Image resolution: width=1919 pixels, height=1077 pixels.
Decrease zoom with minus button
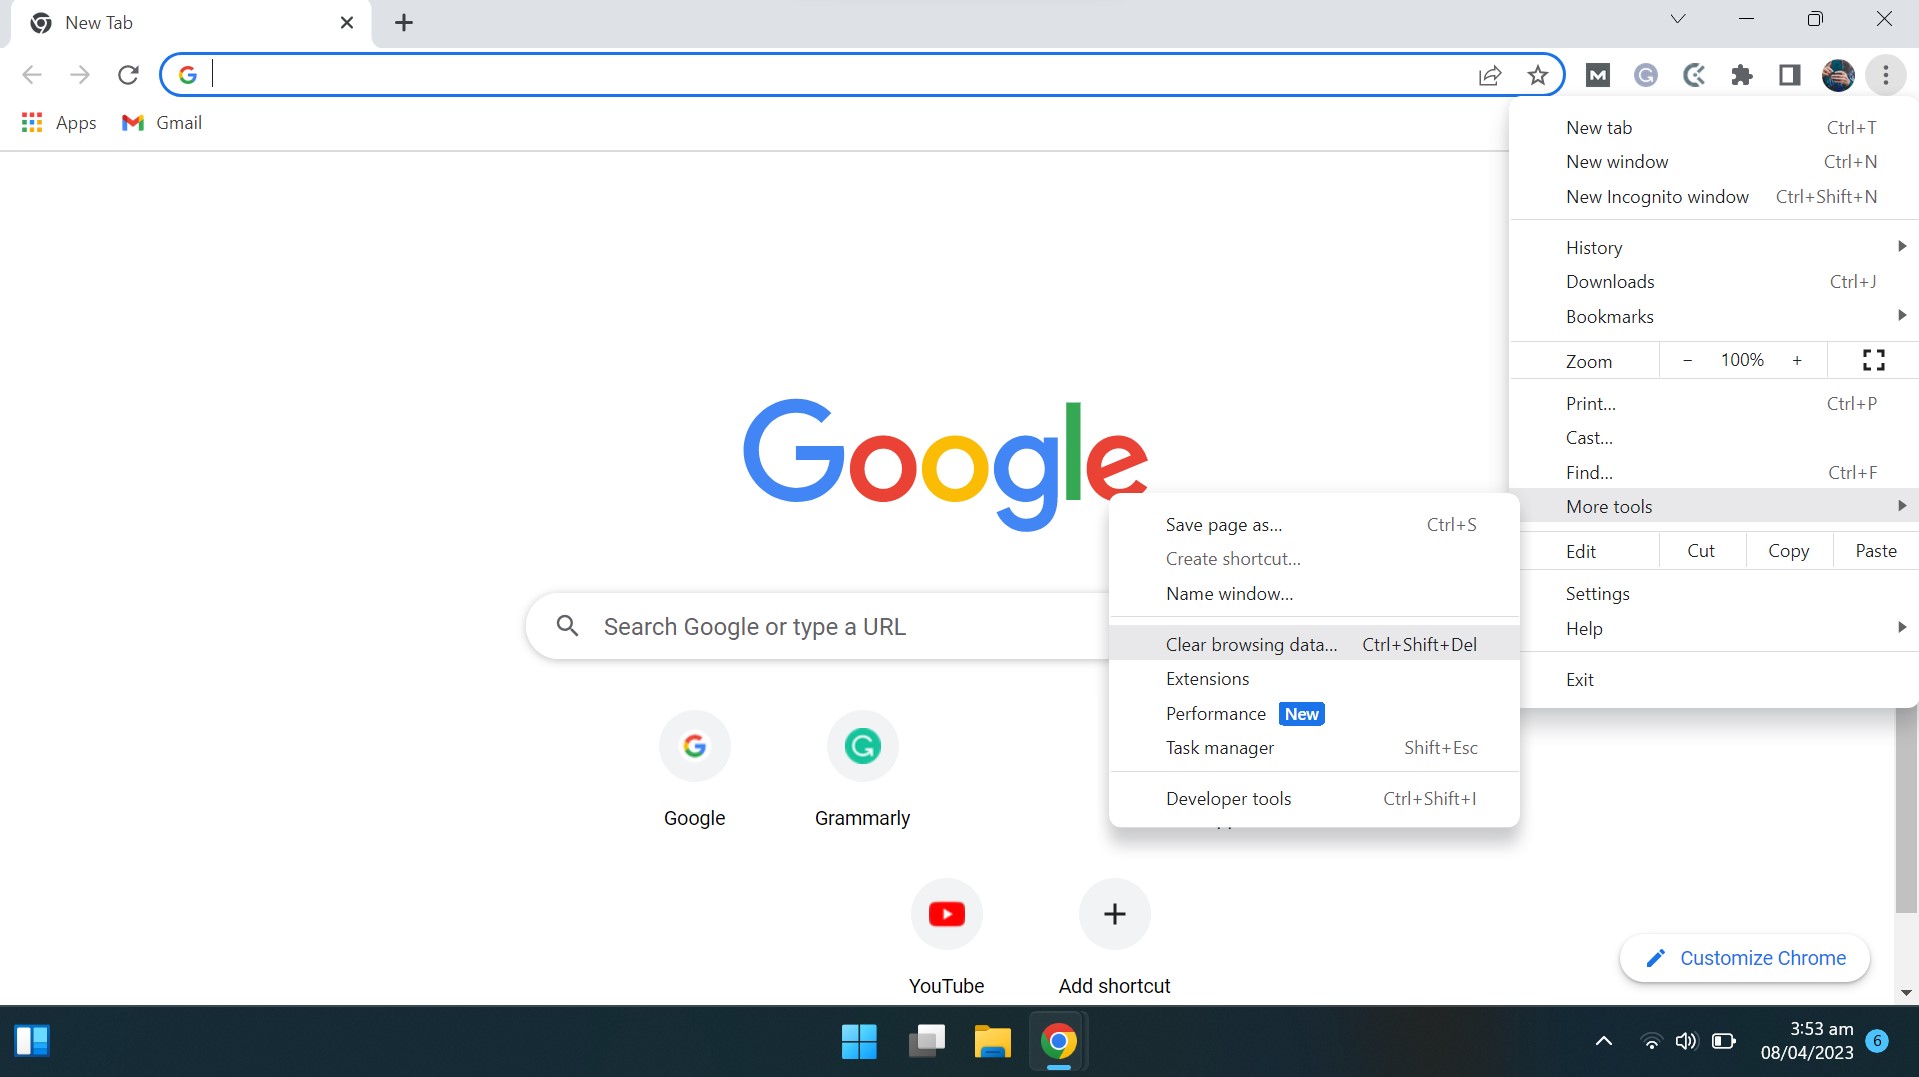click(x=1688, y=360)
